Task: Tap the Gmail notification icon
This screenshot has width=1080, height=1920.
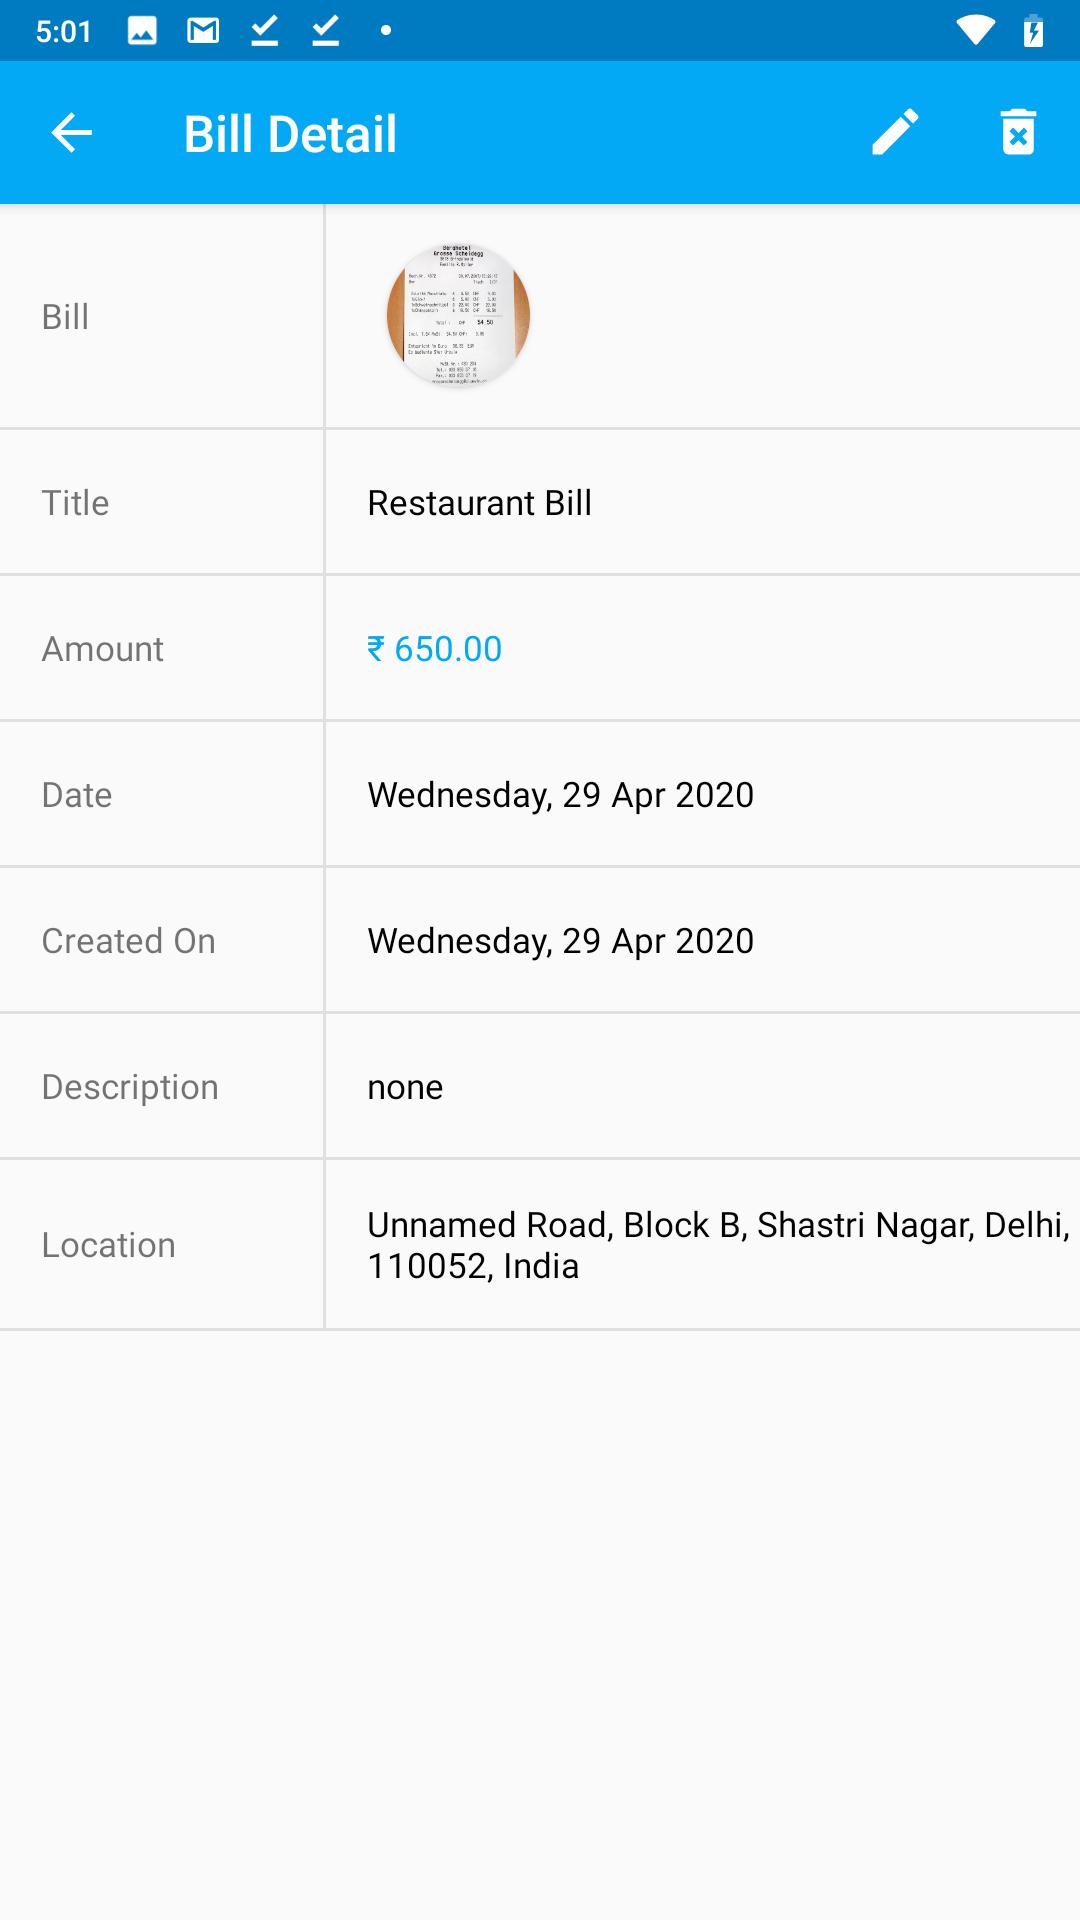Action: (x=203, y=31)
